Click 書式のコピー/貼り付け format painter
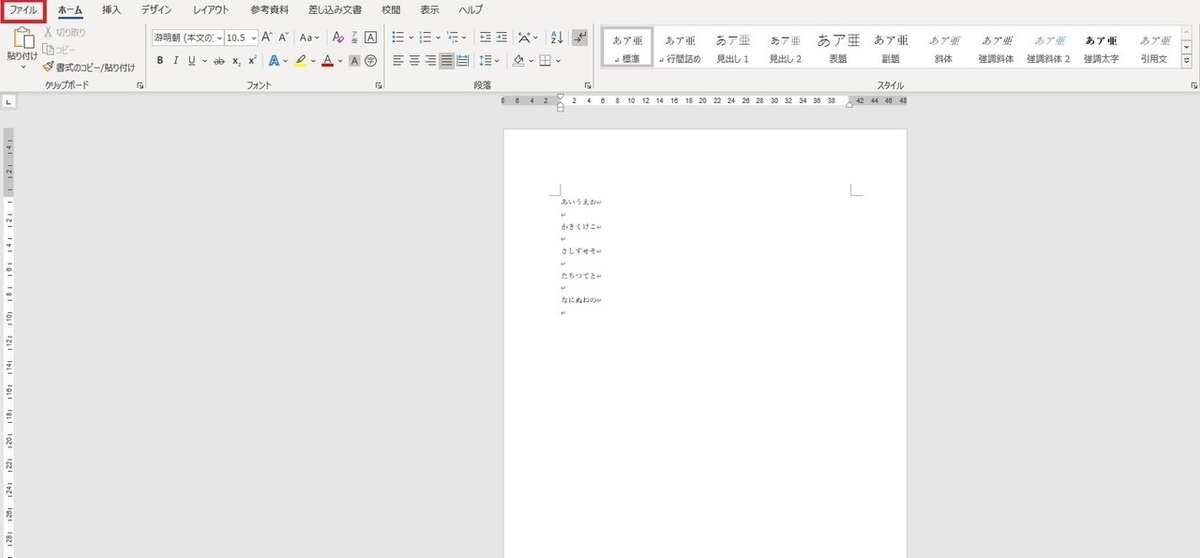The height and width of the screenshot is (558, 1200). 89,67
